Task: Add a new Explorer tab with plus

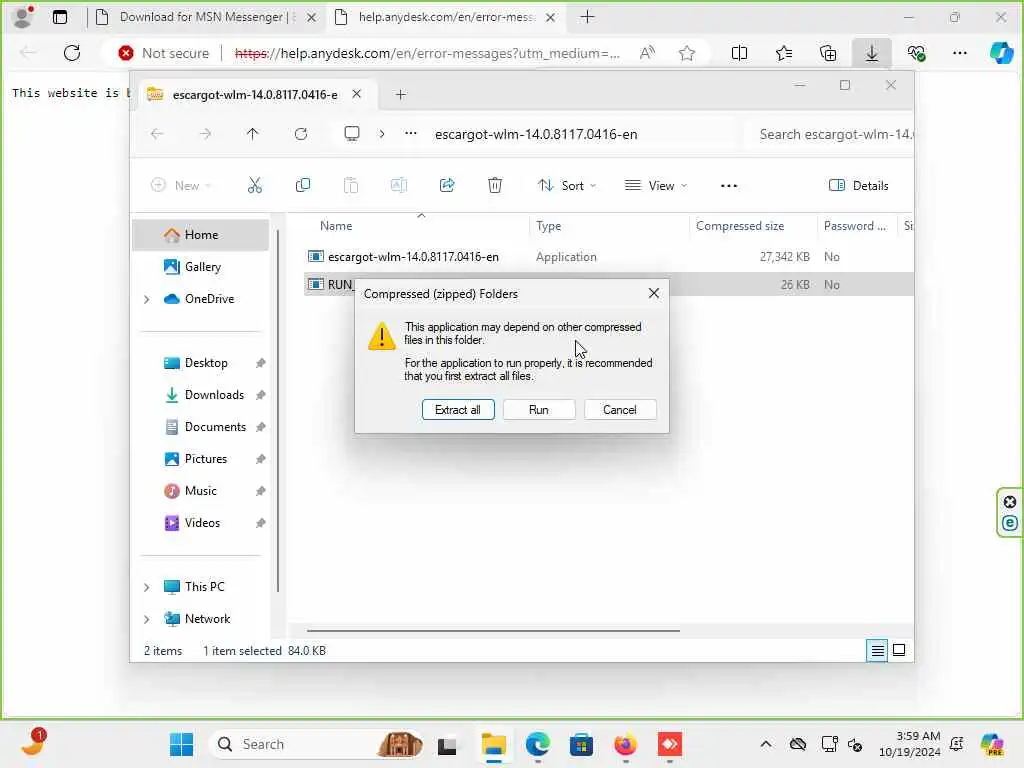Action: (401, 95)
